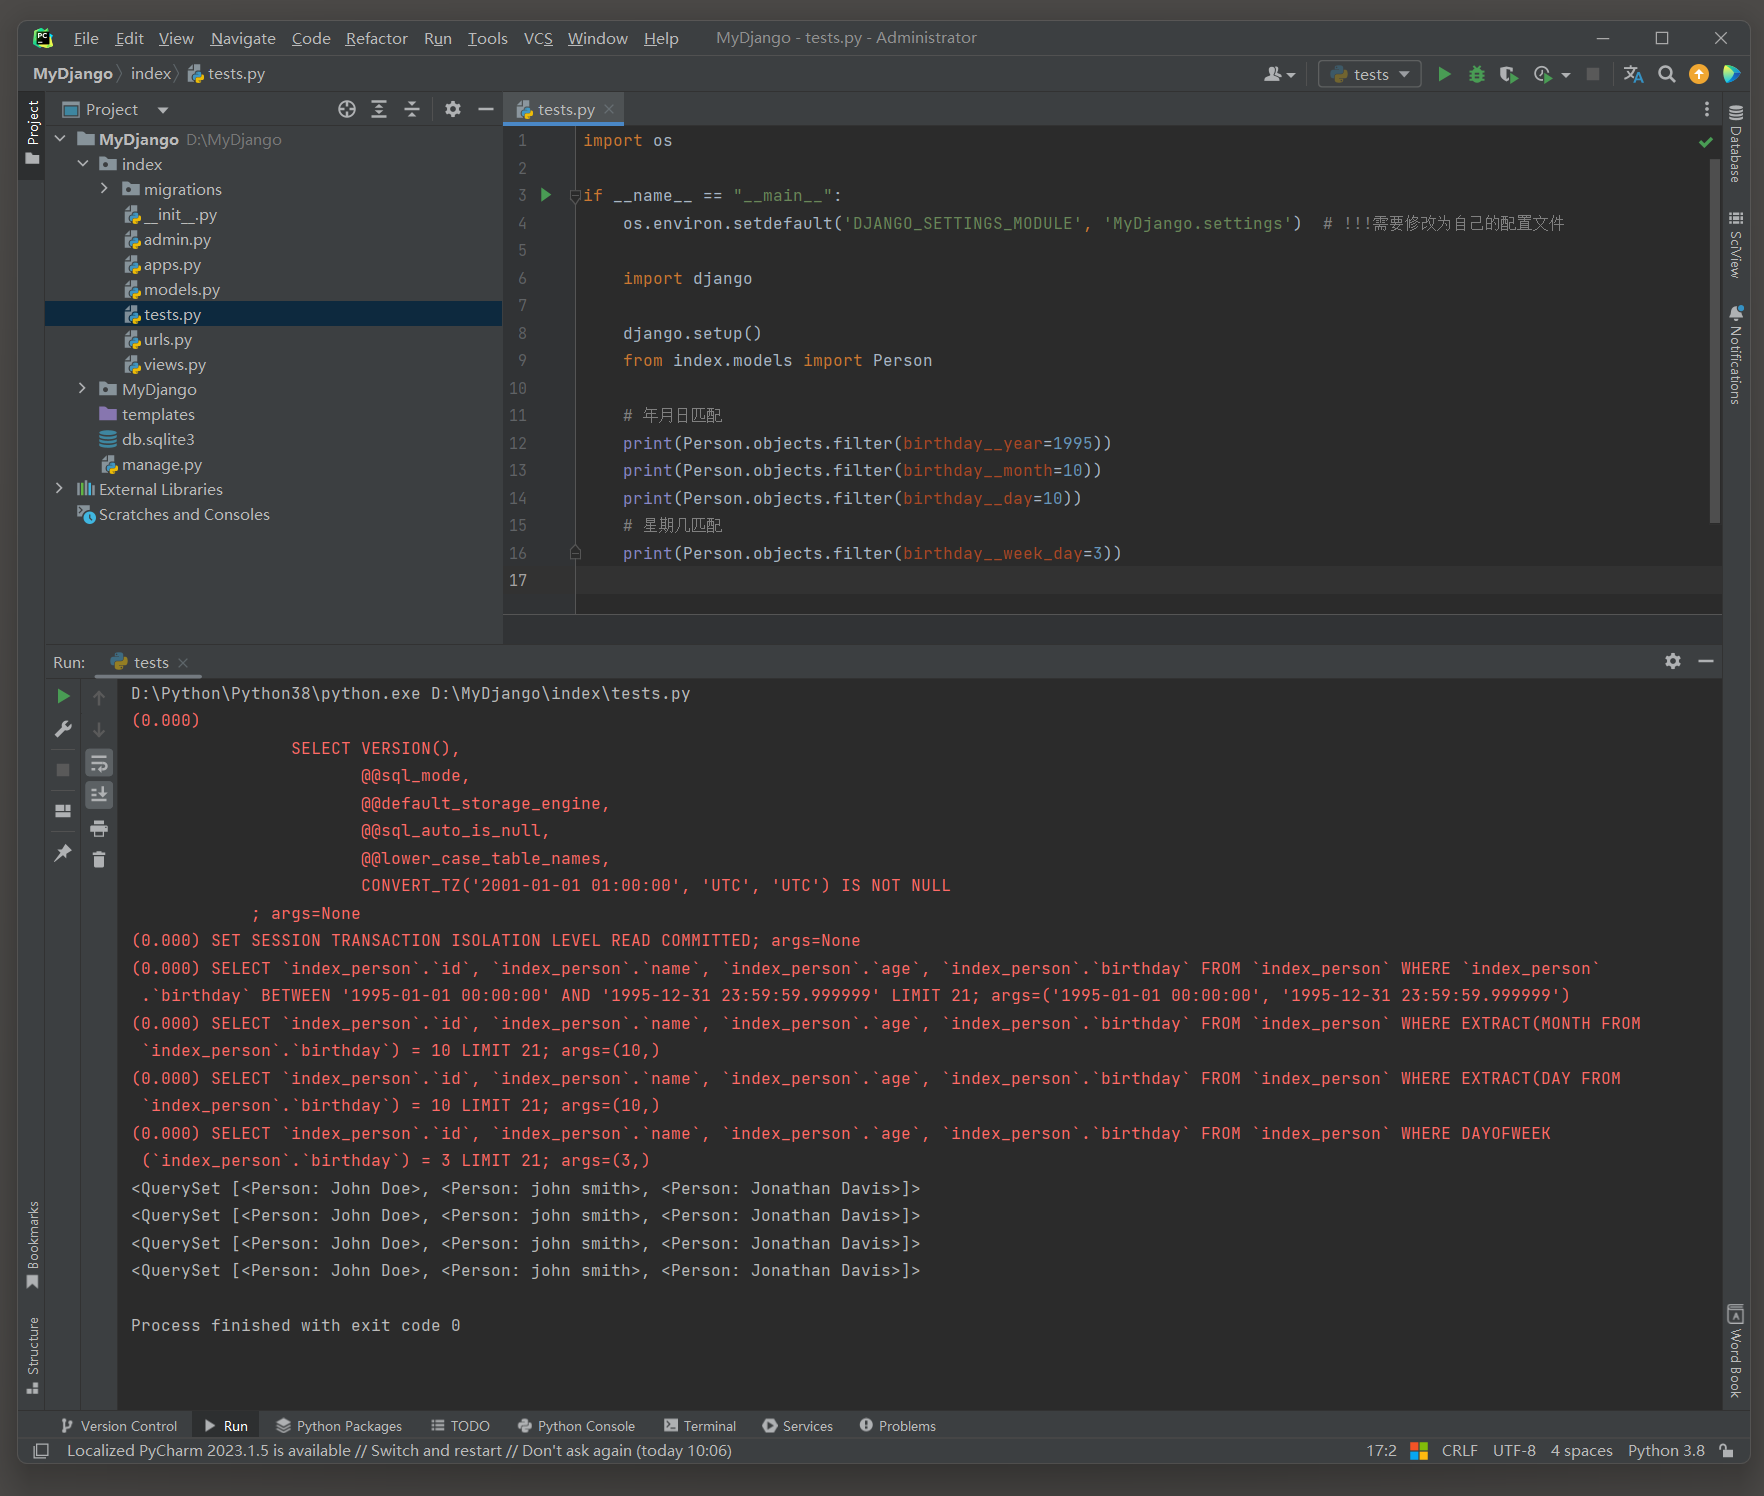Open the Problems tab
The height and width of the screenshot is (1496, 1764).
(x=897, y=1426)
